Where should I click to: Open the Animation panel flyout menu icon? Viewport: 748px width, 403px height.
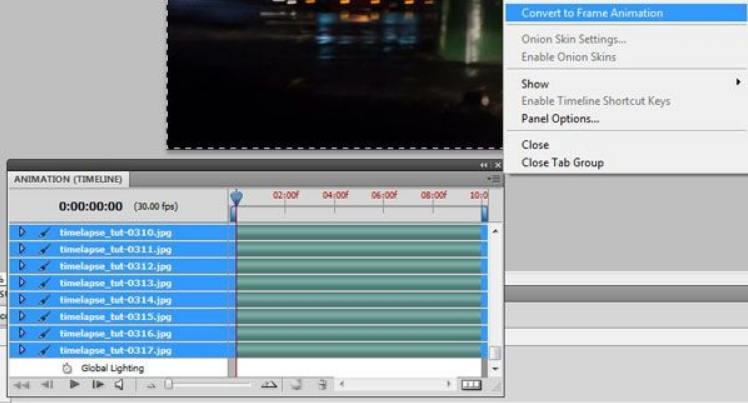tap(494, 179)
